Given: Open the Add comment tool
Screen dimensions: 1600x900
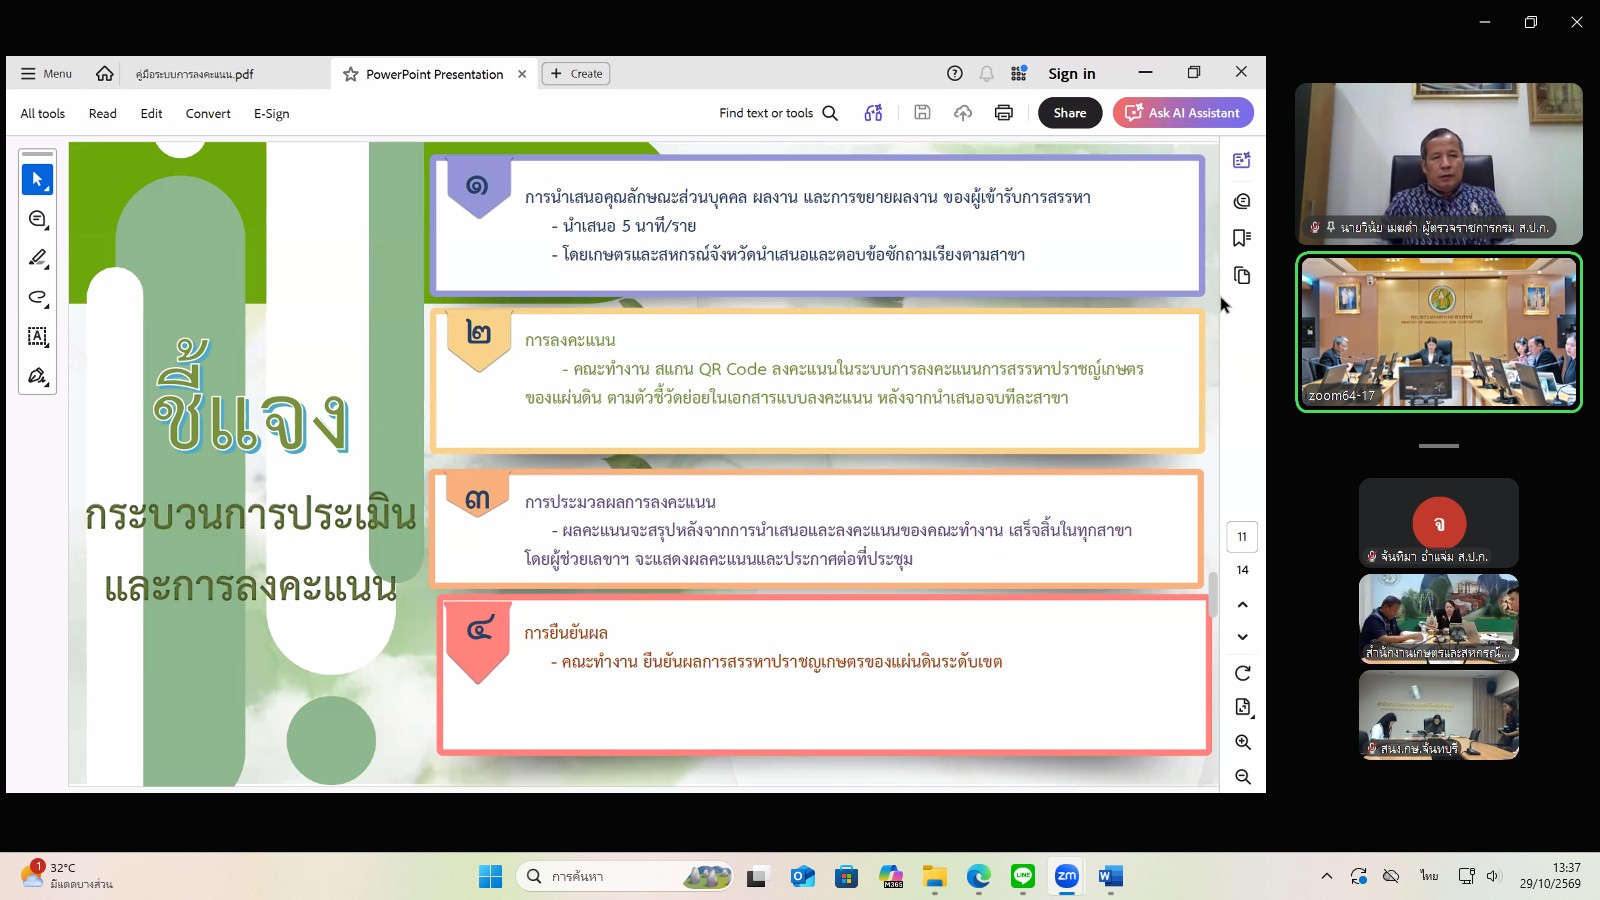Looking at the screenshot, I should point(37,219).
